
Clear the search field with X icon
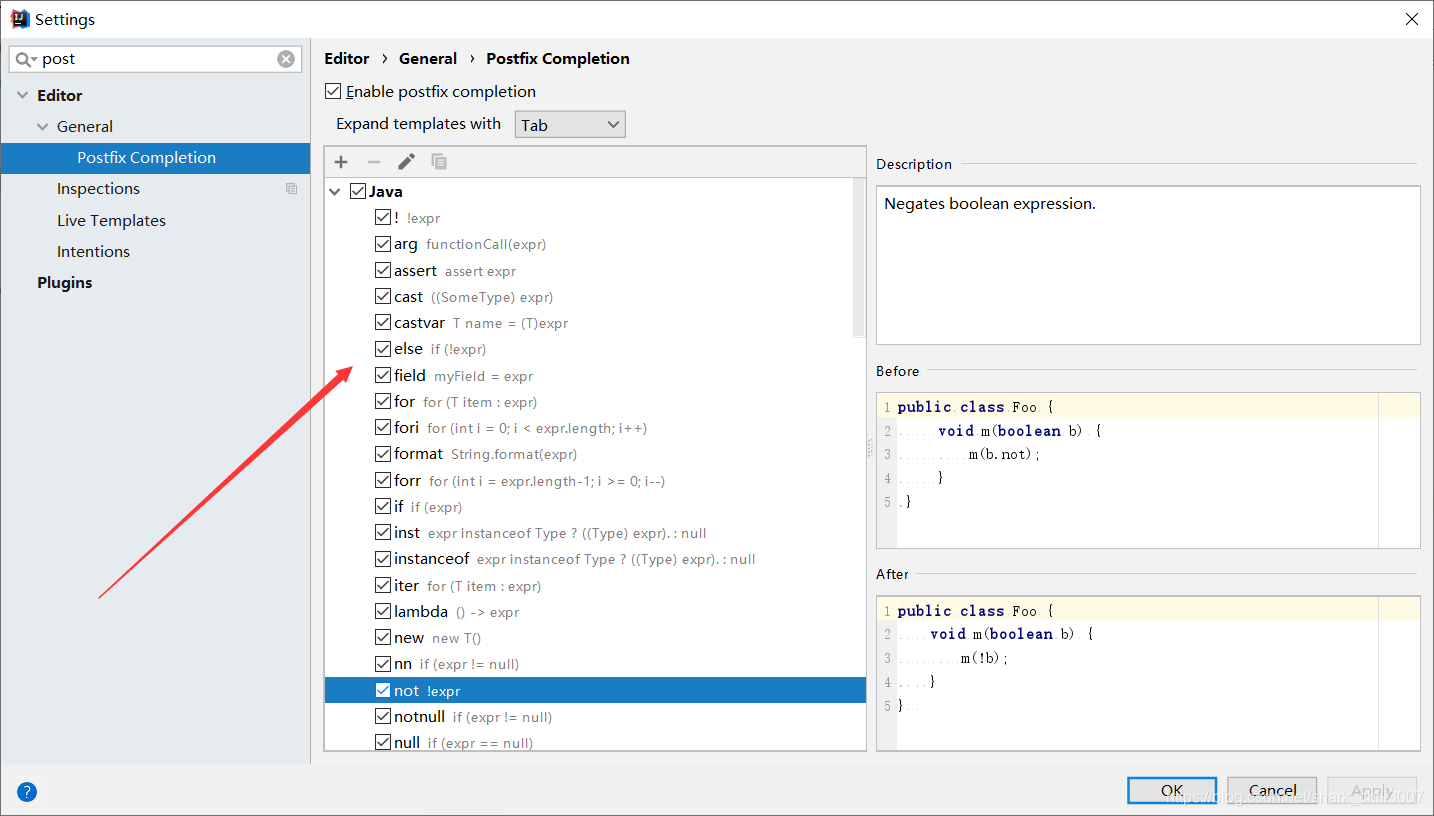tap(286, 59)
